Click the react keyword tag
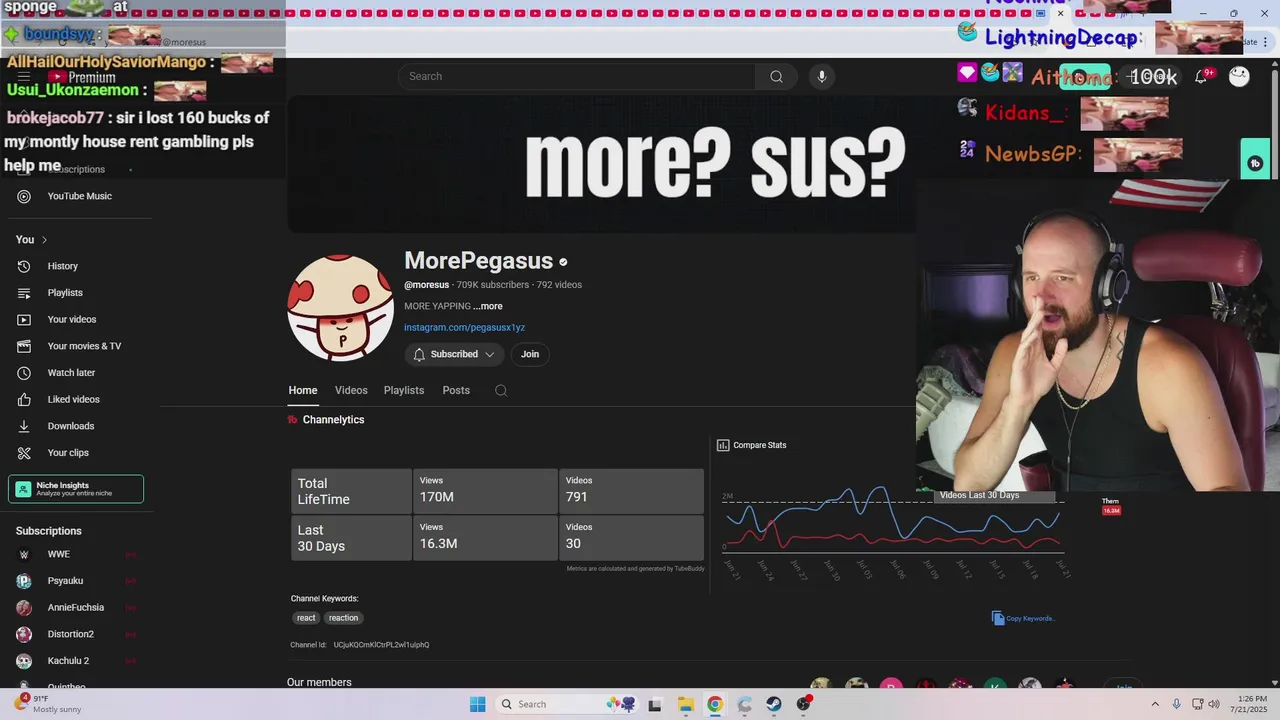 point(306,618)
